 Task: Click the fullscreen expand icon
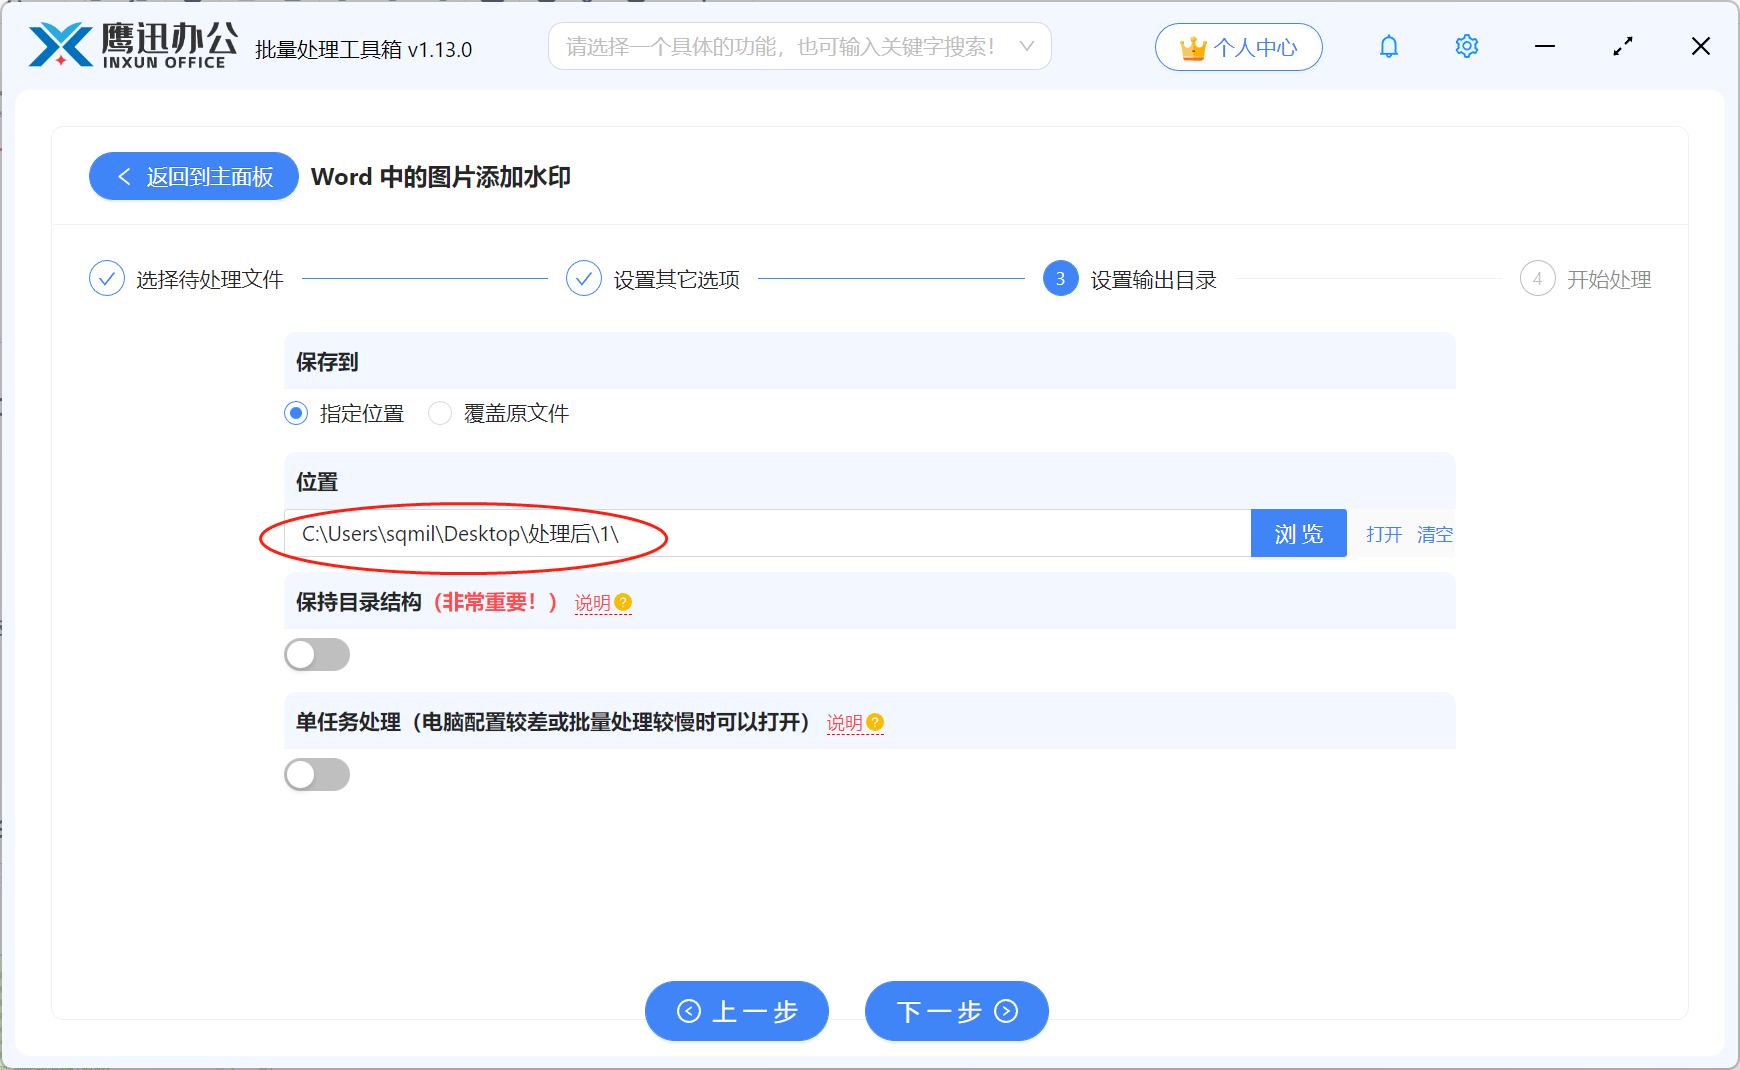(1622, 46)
